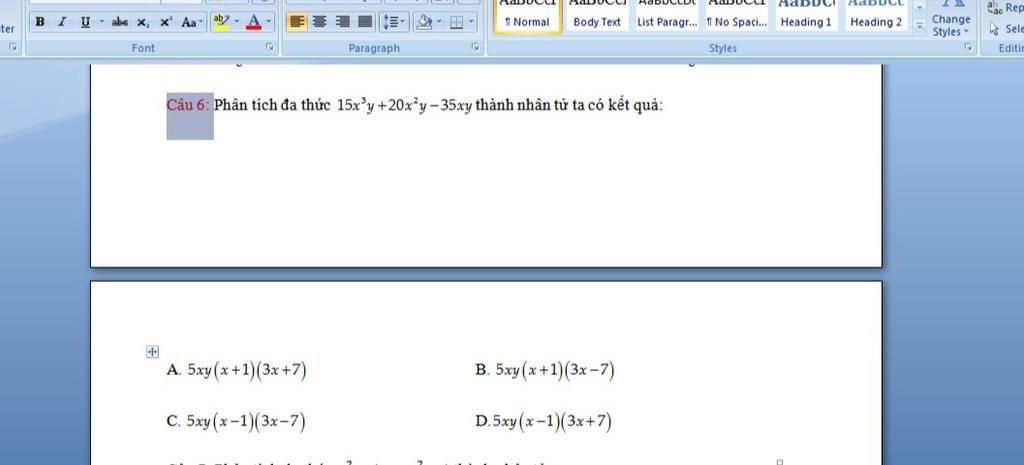Open the Change Styles menu
Image resolution: width=1024 pixels, height=465 pixels.
point(951,20)
